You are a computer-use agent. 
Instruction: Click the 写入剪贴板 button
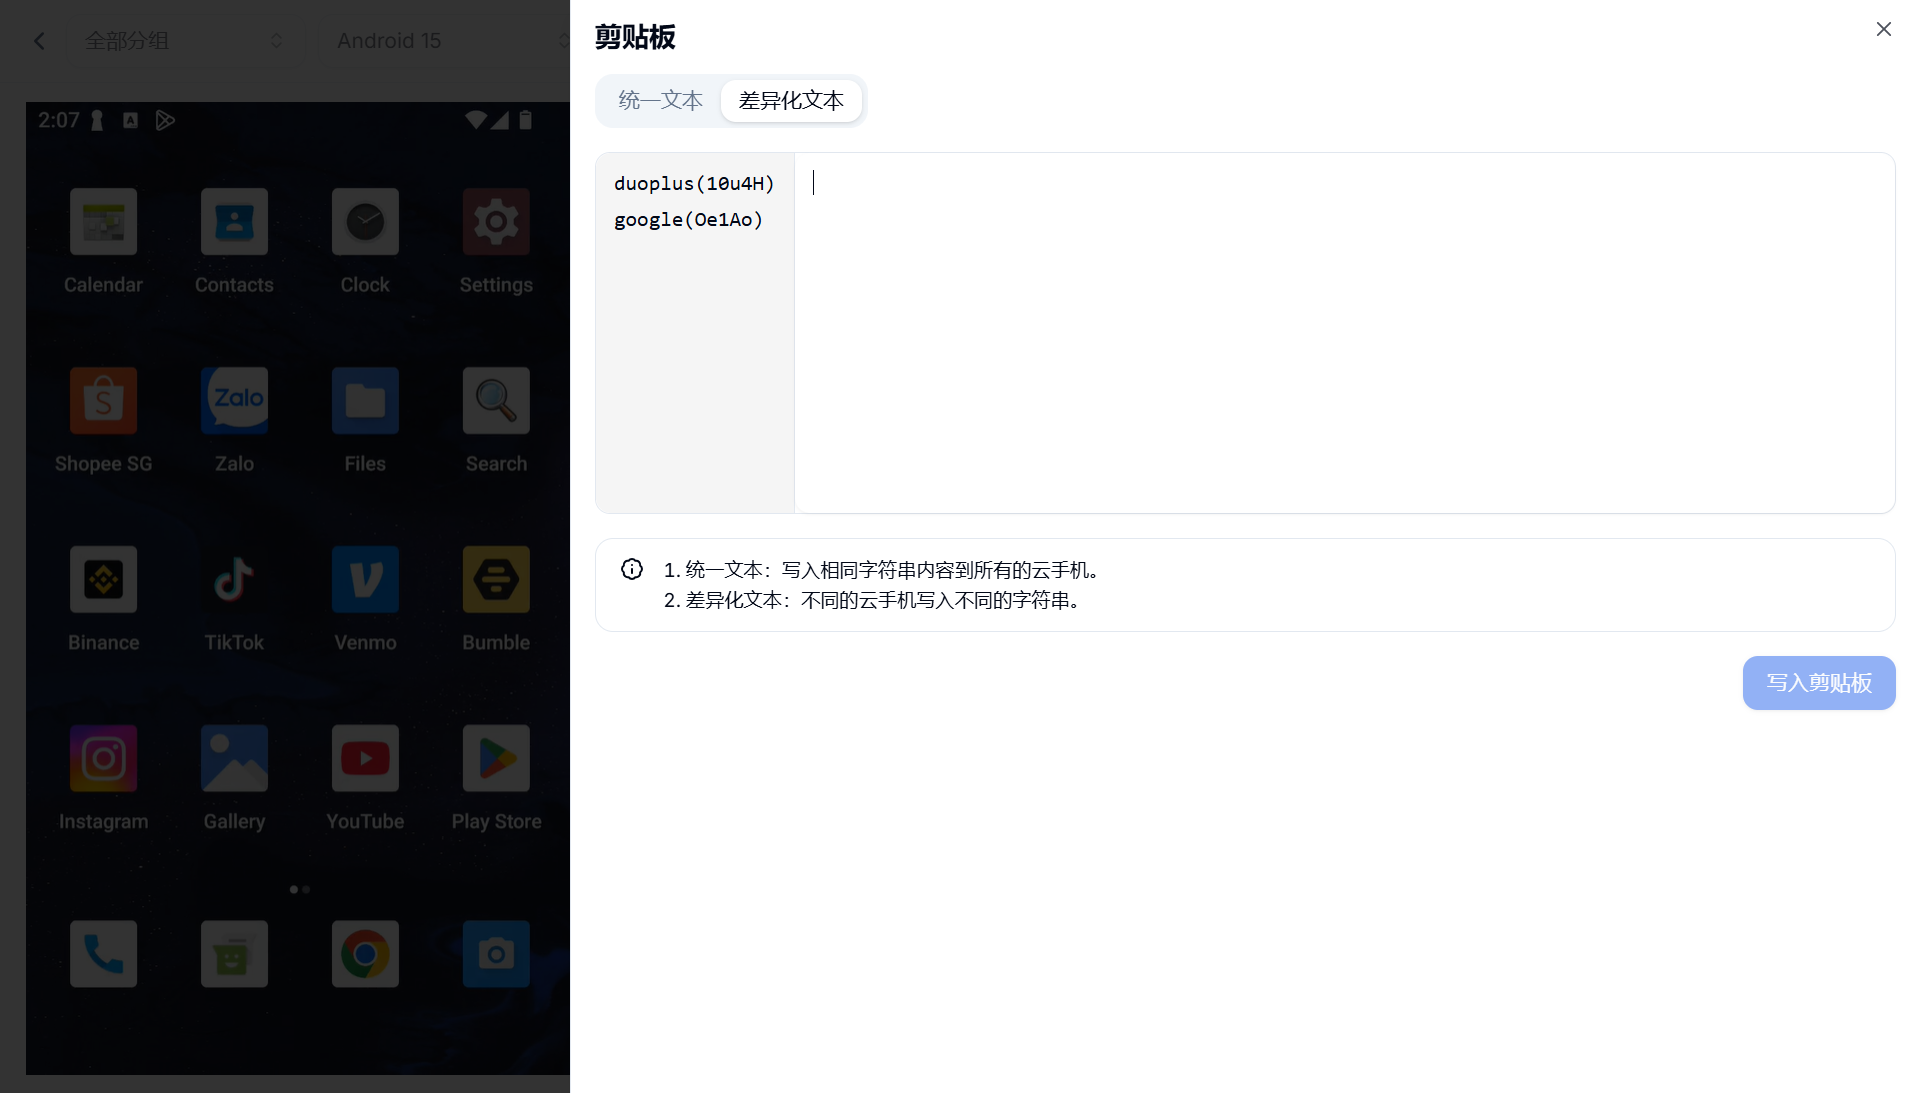point(1818,683)
